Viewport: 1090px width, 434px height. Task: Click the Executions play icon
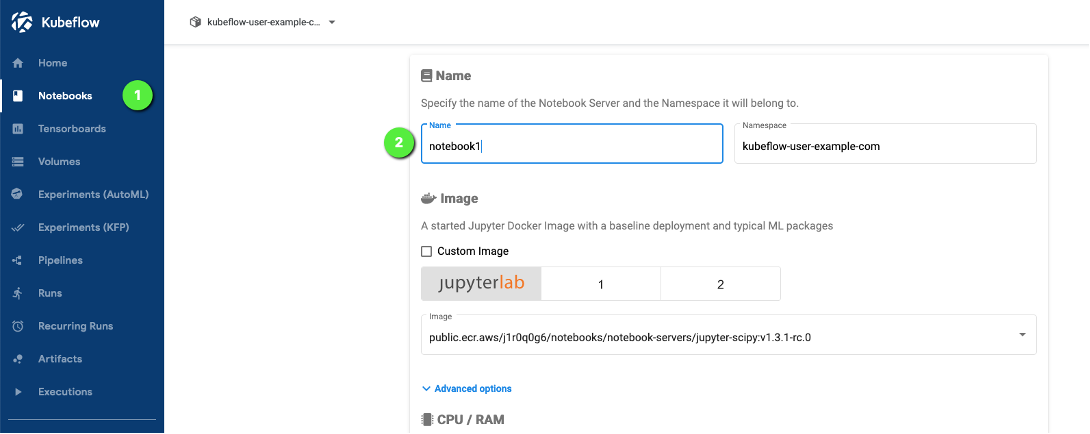pos(19,392)
